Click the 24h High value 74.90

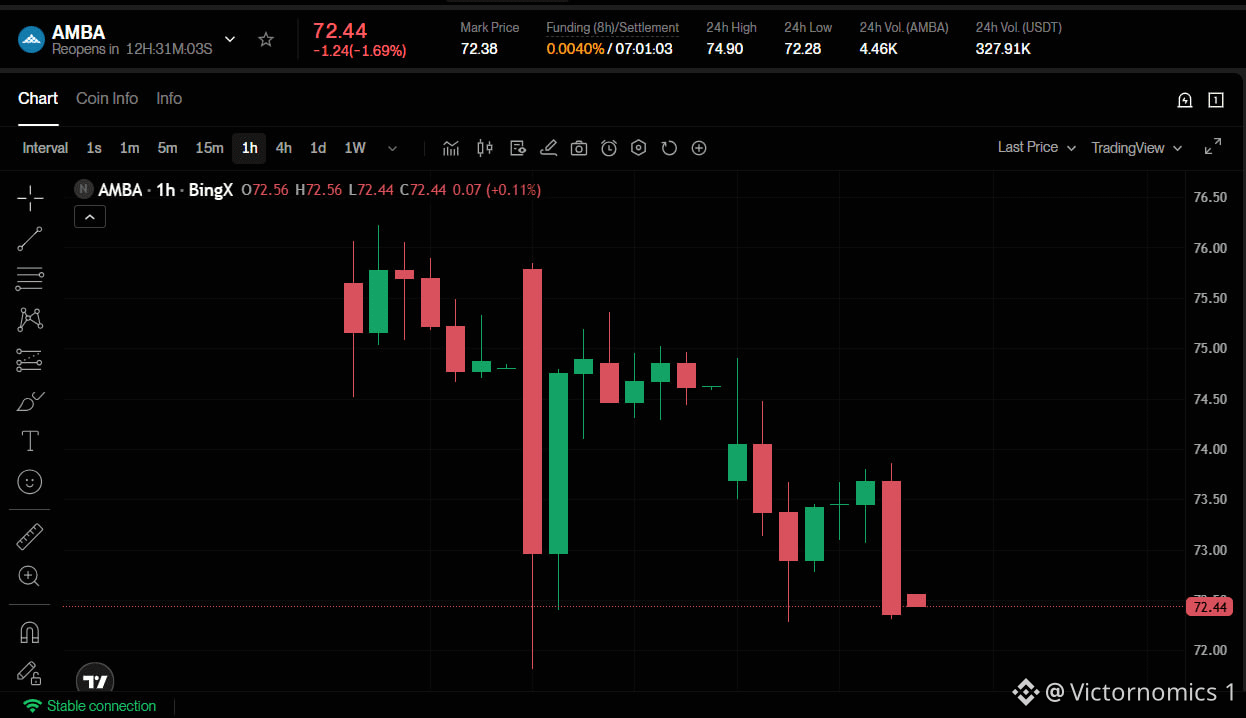tap(725, 48)
